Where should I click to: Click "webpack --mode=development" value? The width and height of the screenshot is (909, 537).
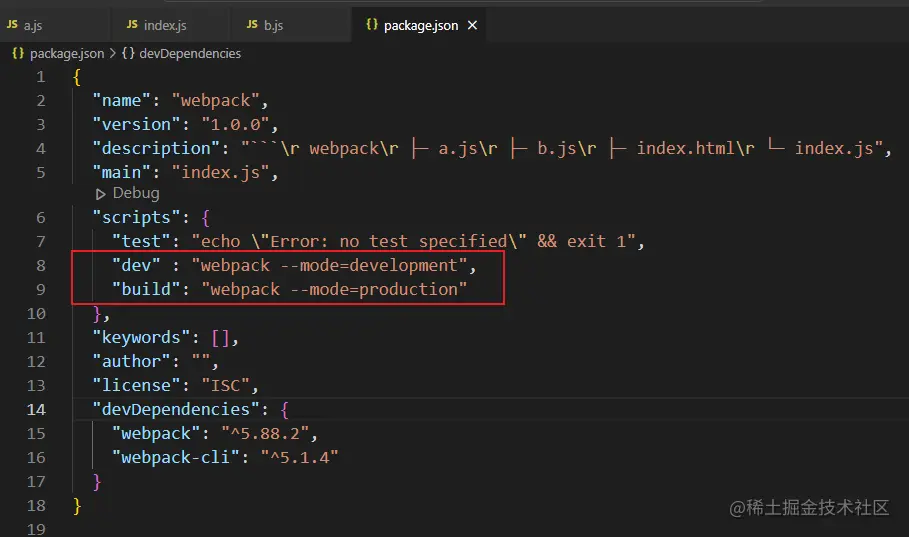(329, 266)
